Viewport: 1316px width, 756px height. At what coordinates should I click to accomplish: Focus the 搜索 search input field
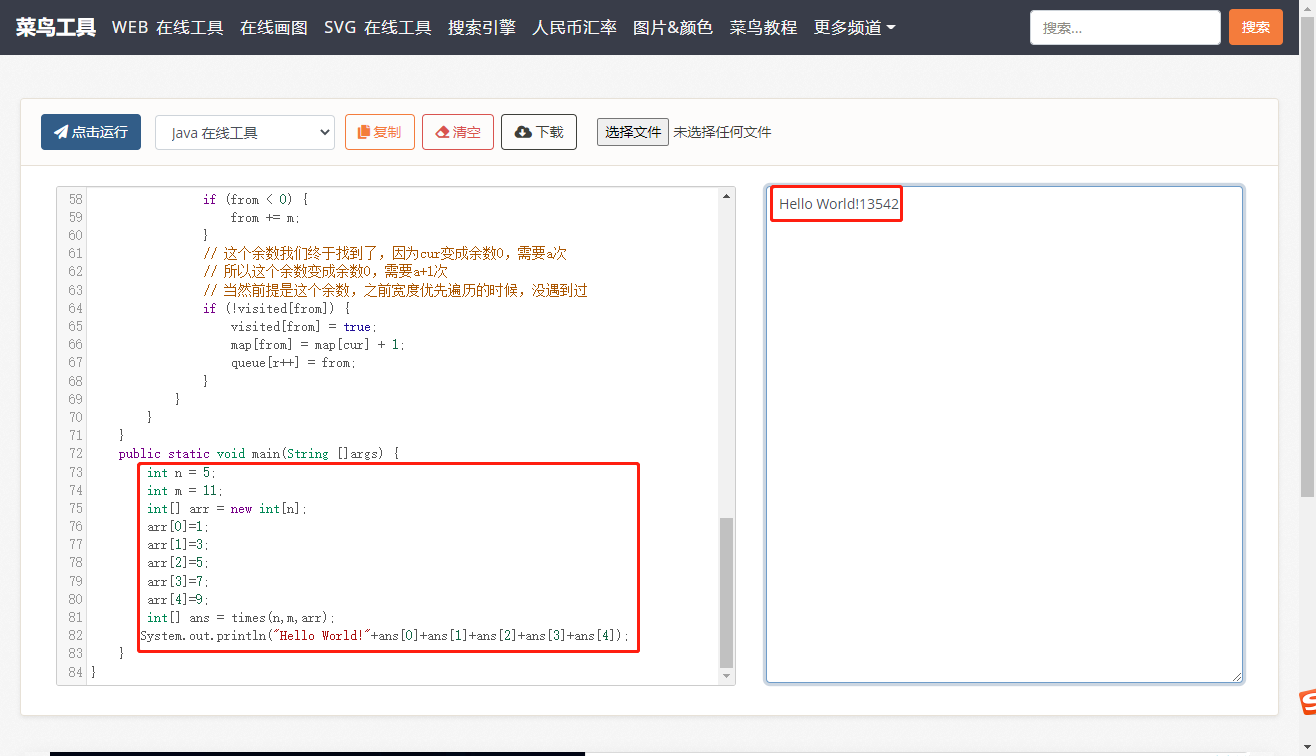[x=1125, y=27]
